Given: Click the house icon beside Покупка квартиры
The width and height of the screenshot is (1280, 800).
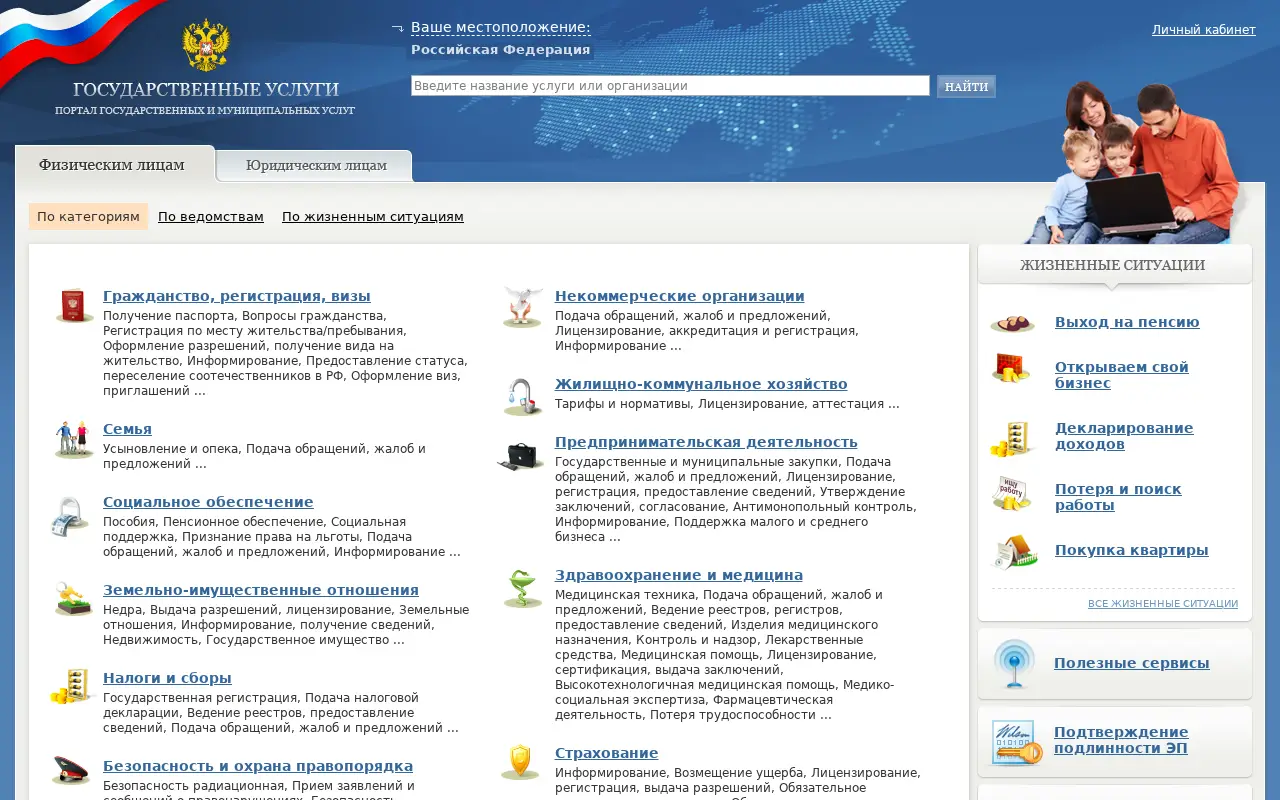Looking at the screenshot, I should 1014,551.
